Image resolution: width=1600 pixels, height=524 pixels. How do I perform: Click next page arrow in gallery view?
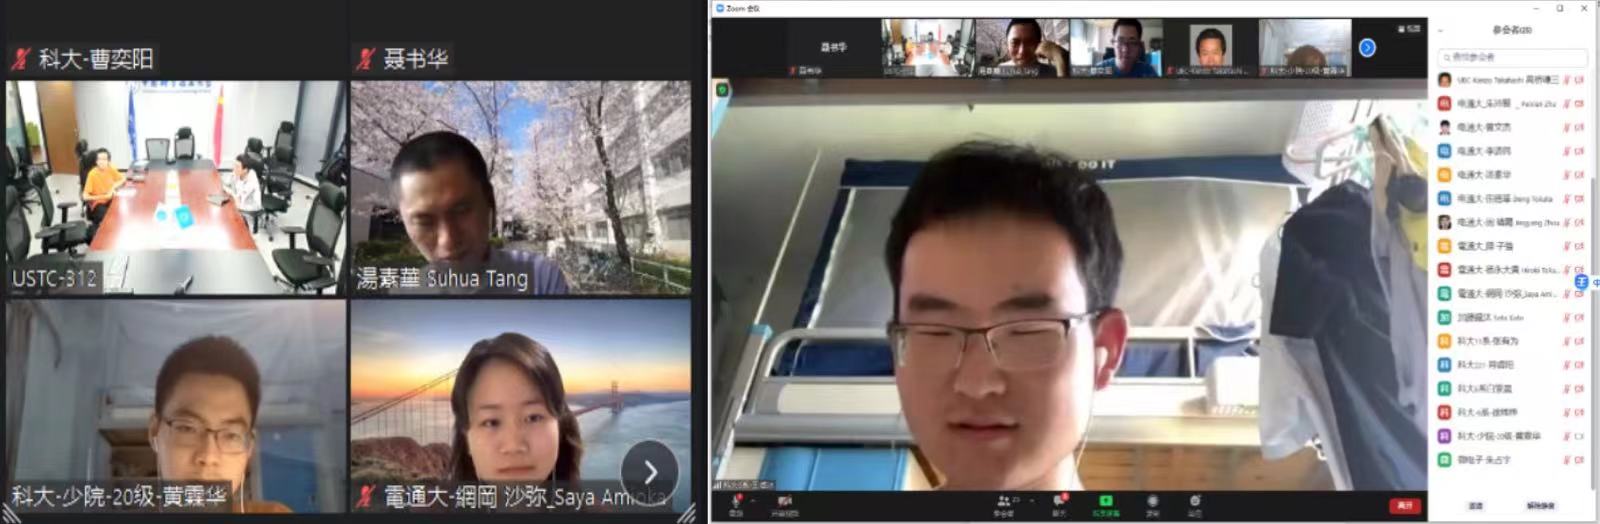click(x=650, y=470)
